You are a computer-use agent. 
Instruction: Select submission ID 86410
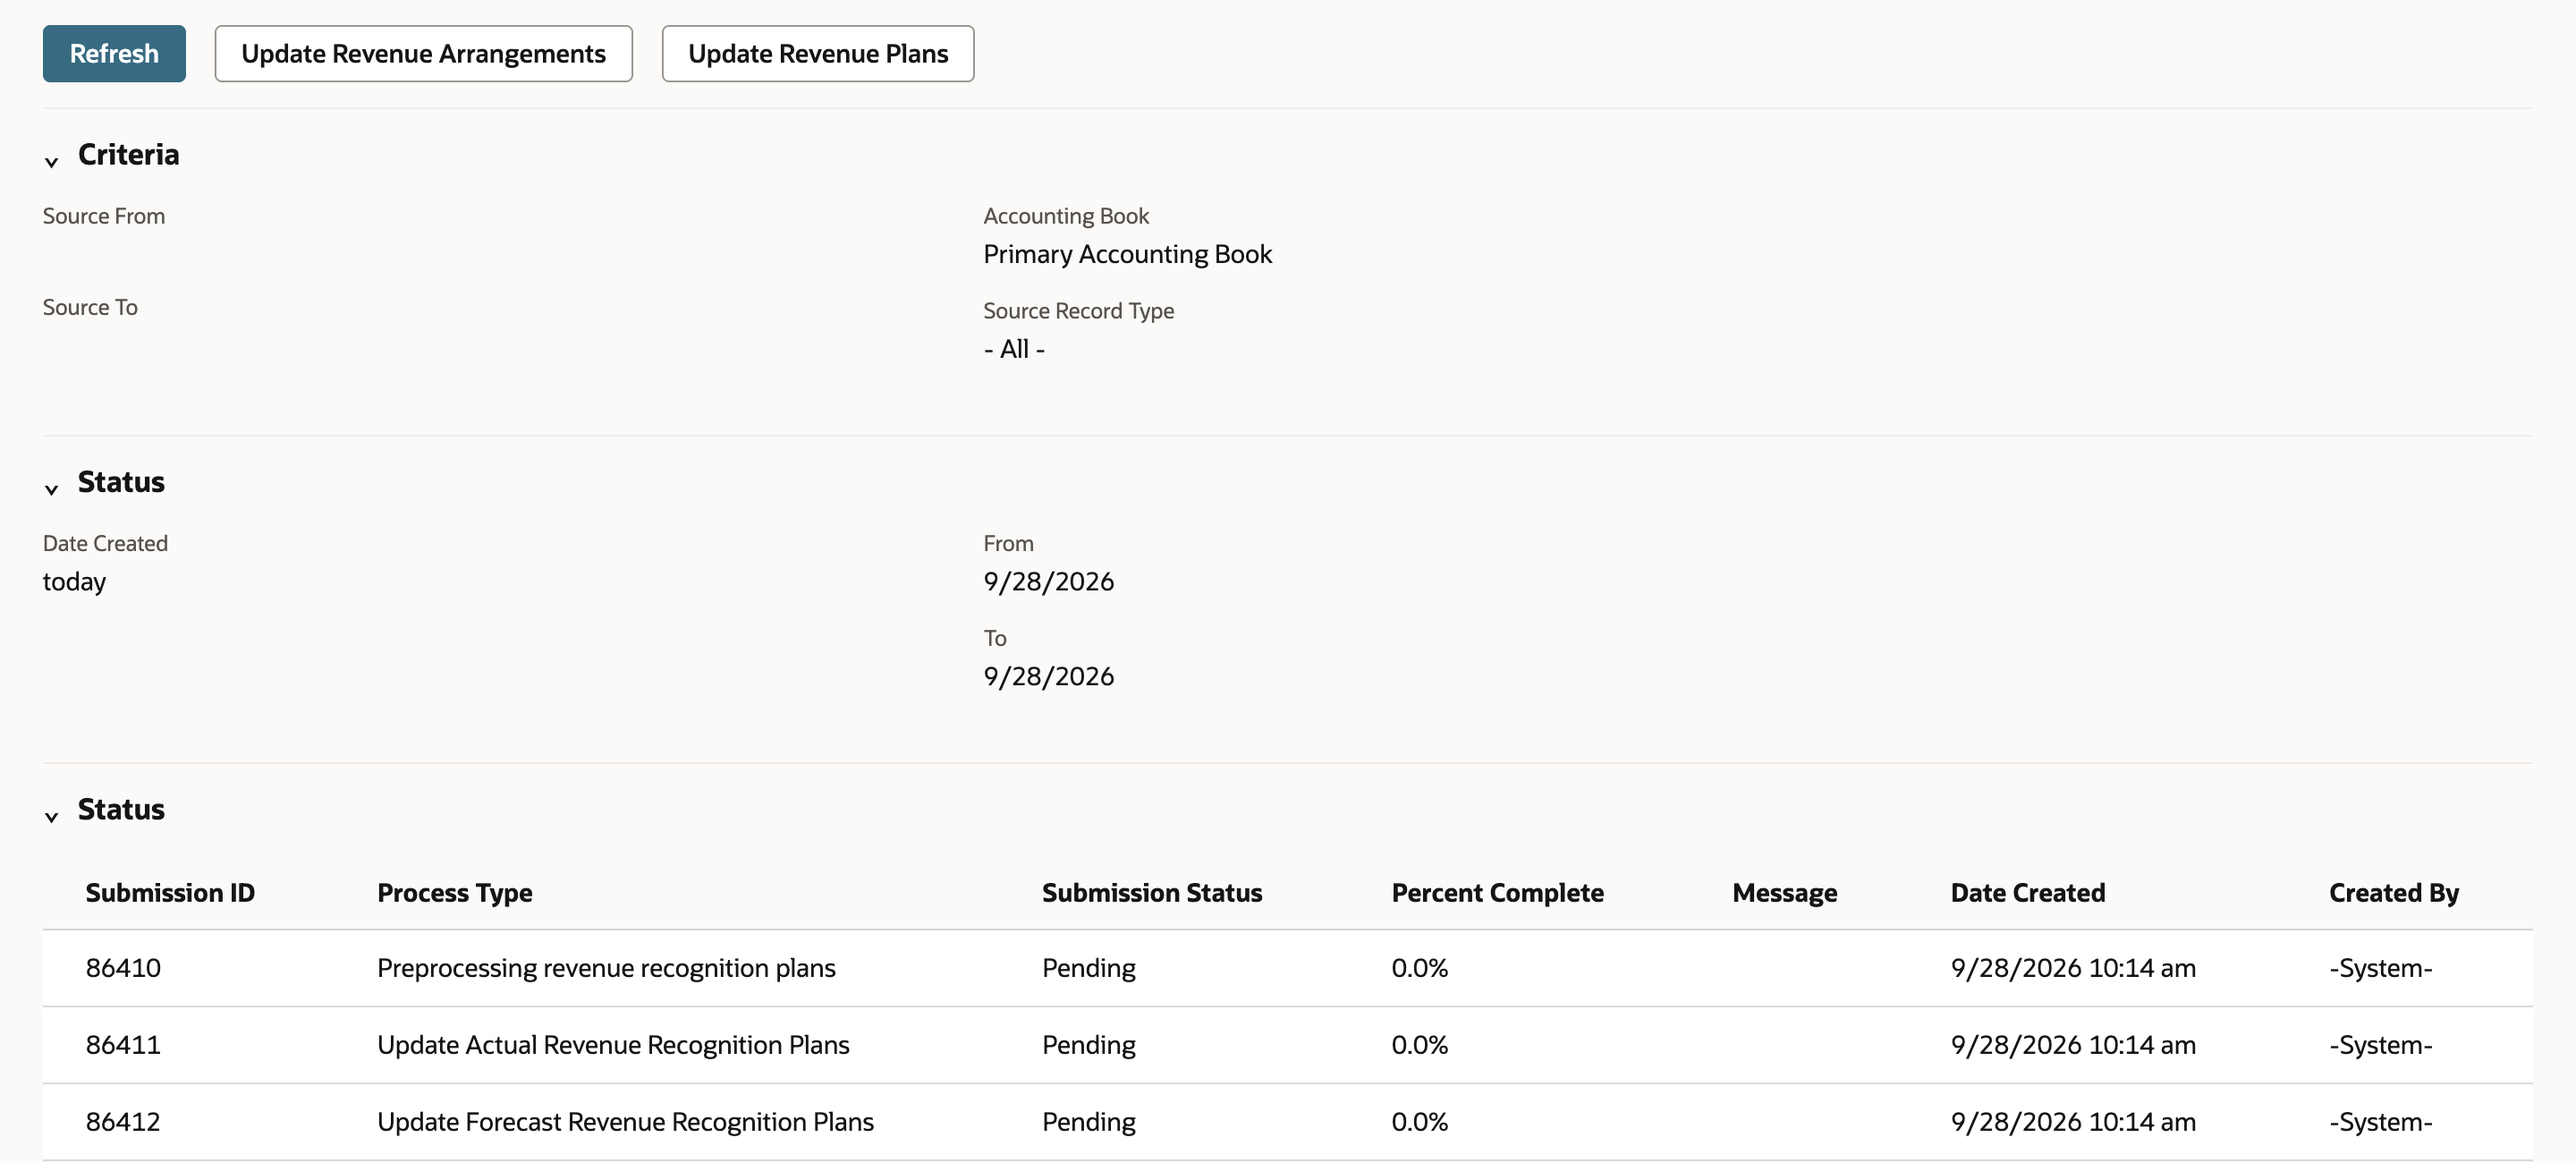coord(123,967)
